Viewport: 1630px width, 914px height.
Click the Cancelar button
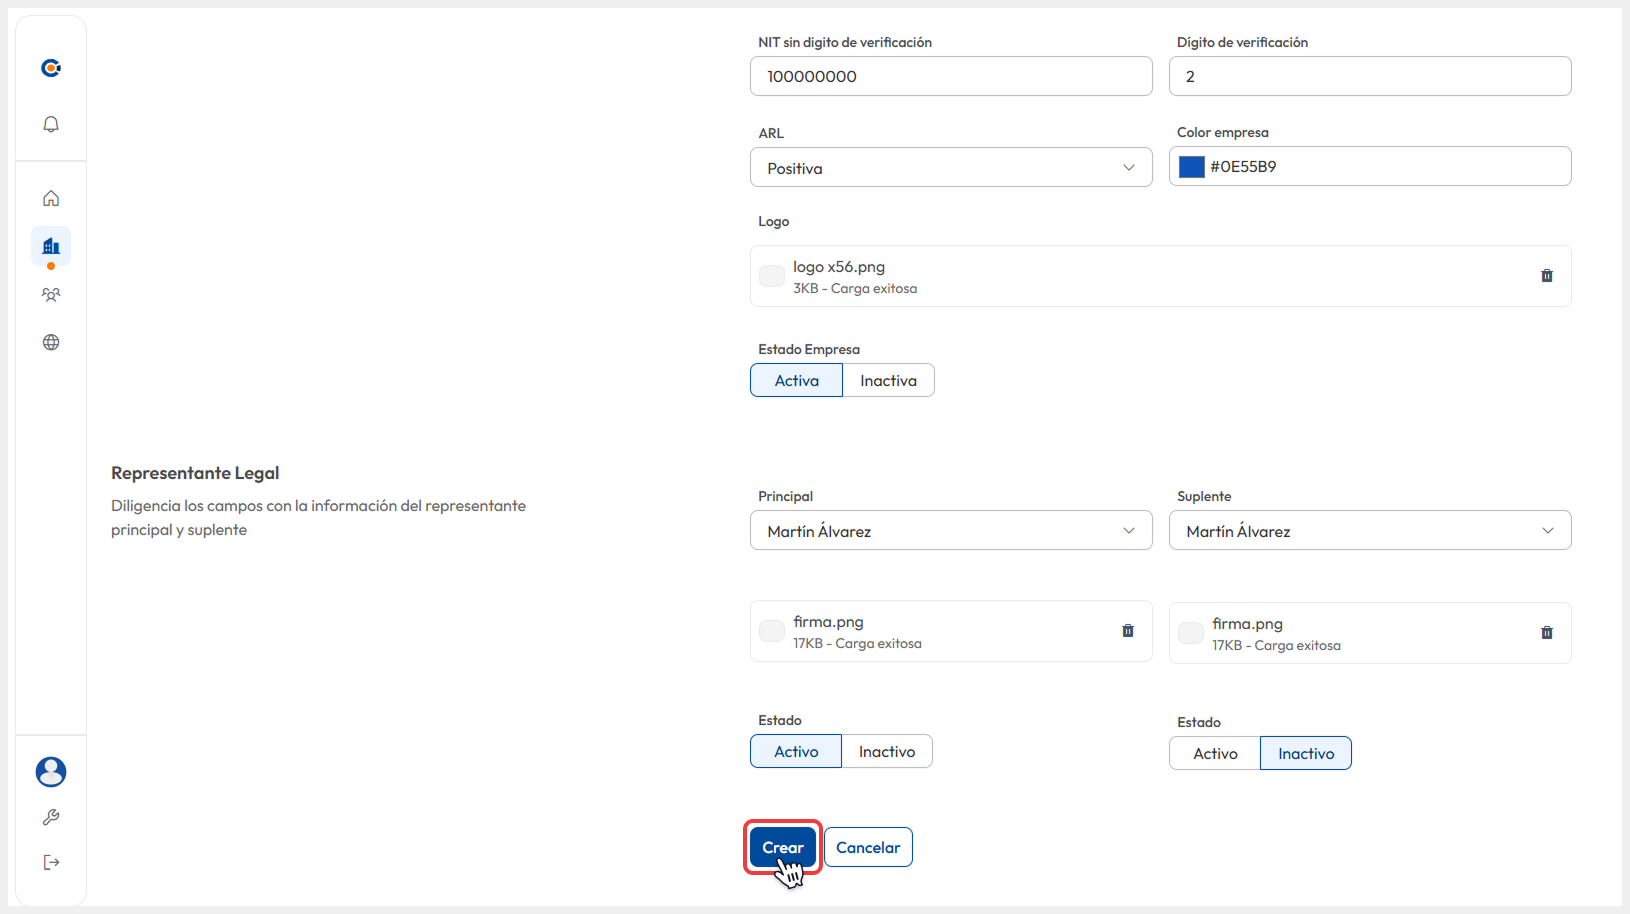point(867,847)
